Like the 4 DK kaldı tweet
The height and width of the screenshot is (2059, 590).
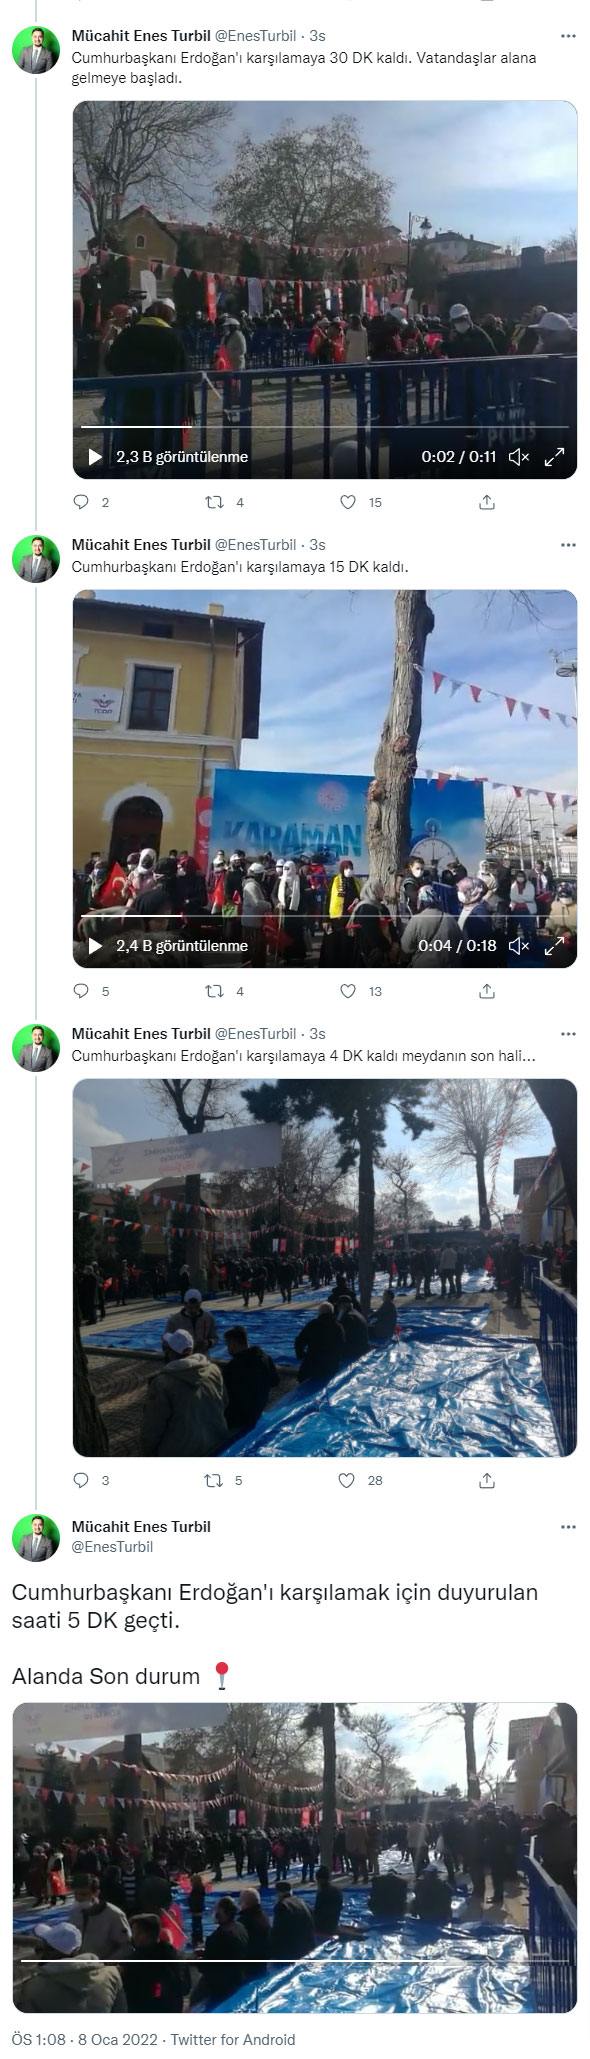[x=348, y=1480]
